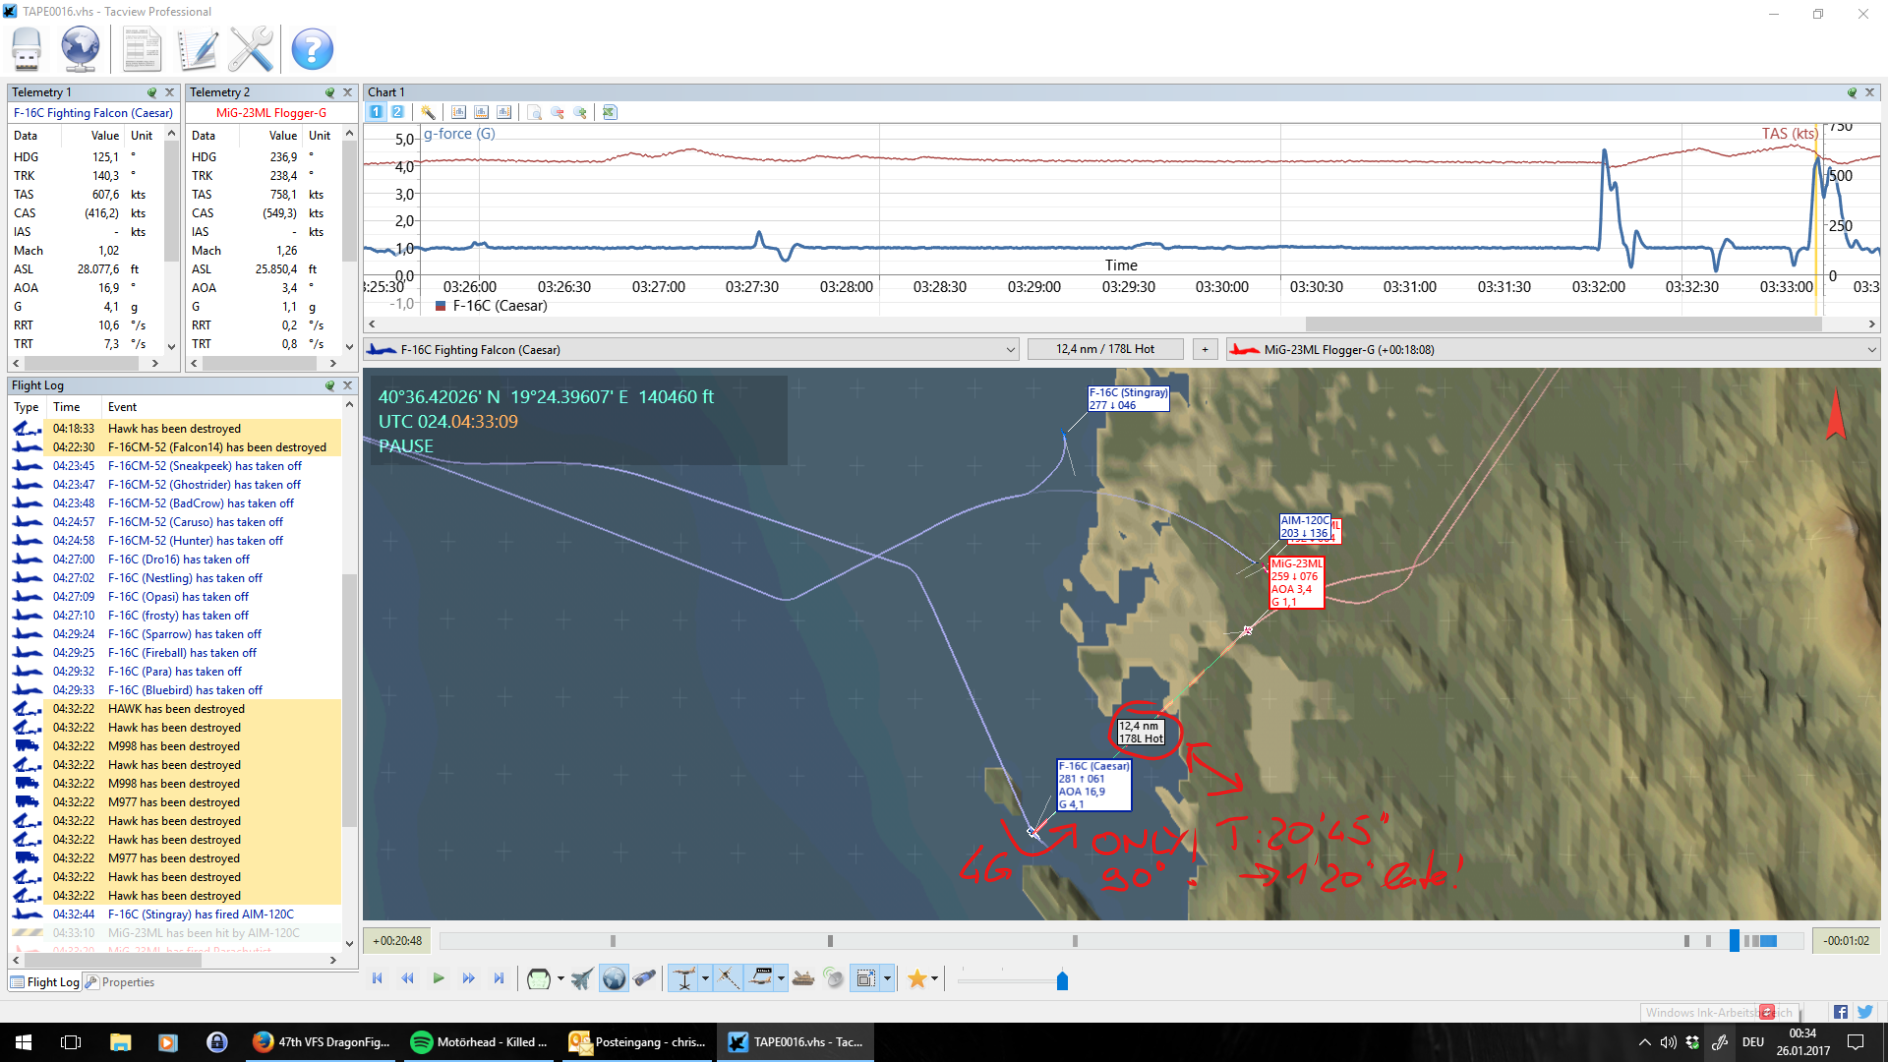This screenshot has width=1888, height=1062.
Task: Click the zoom-to-fit page icon in Chart toolbar
Action: [535, 112]
